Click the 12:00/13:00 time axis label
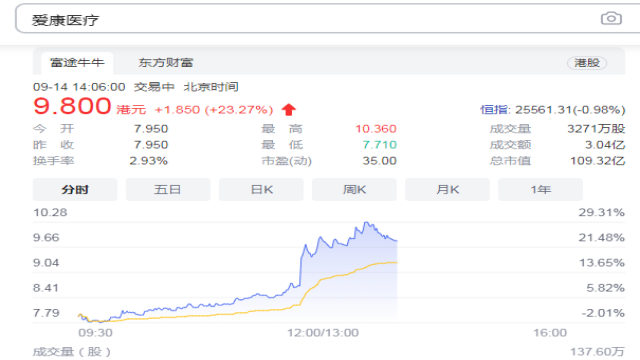Screen dimensions: 640x360 [x=323, y=333]
